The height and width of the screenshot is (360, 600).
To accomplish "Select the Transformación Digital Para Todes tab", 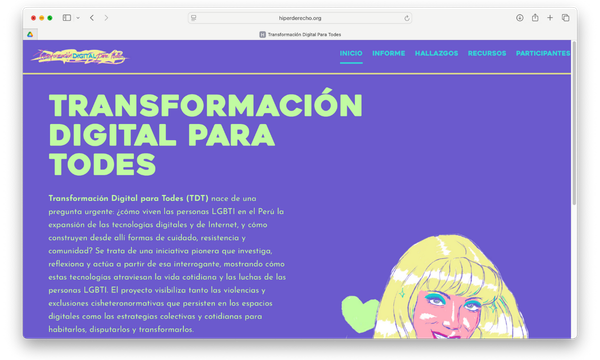I will (300, 34).
